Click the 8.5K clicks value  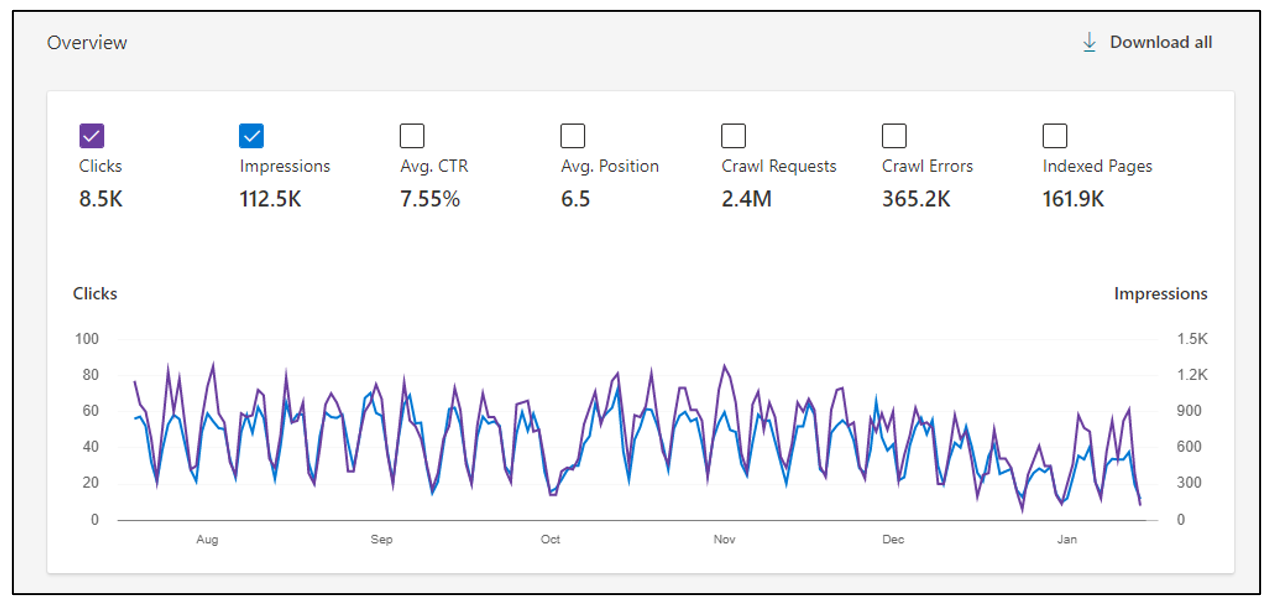click(x=101, y=199)
